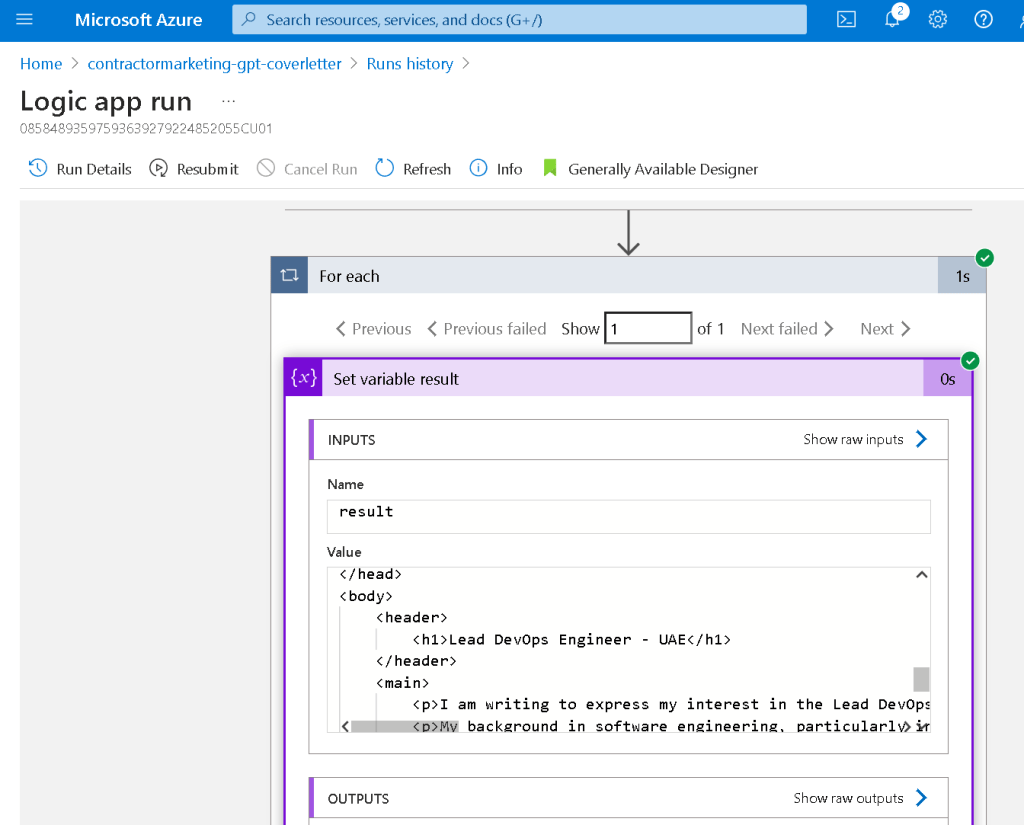Expand Show raw inputs chevron
This screenshot has height=825, width=1024.
(921, 439)
